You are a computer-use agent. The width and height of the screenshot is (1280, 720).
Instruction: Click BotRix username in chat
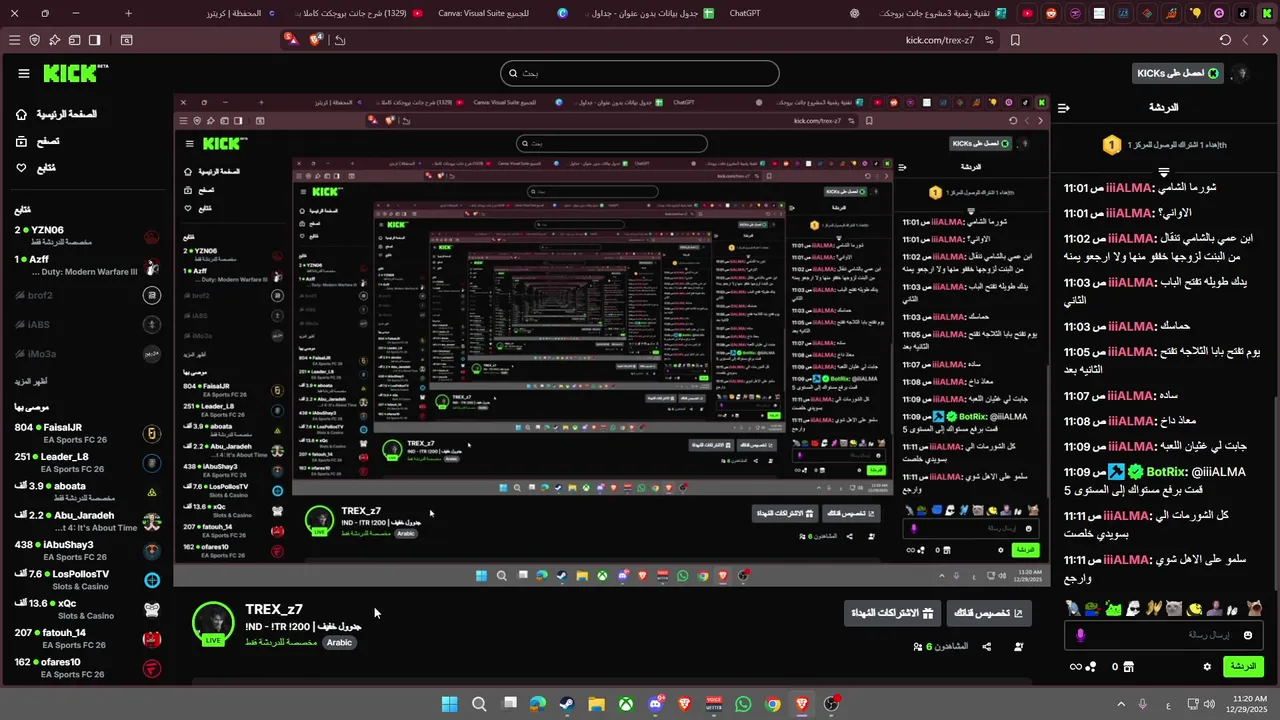tap(1166, 472)
